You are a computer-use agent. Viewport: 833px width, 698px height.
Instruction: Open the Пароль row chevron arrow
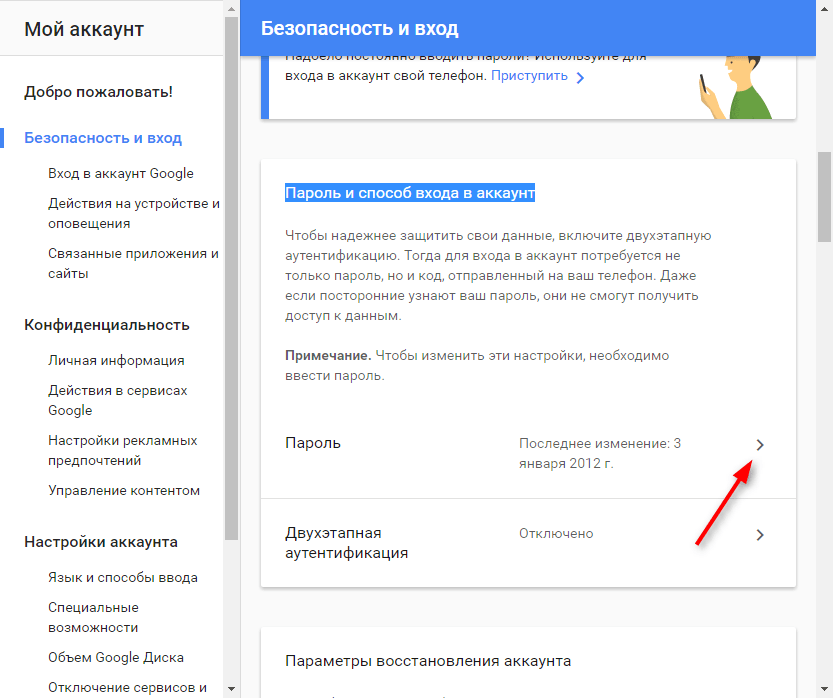click(x=760, y=445)
